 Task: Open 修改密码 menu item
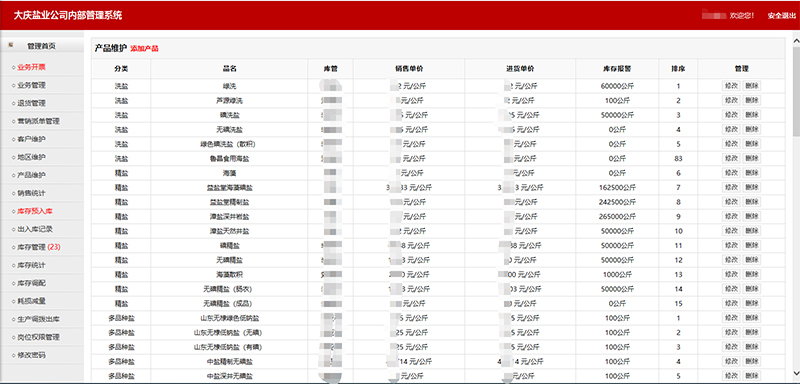[32, 355]
